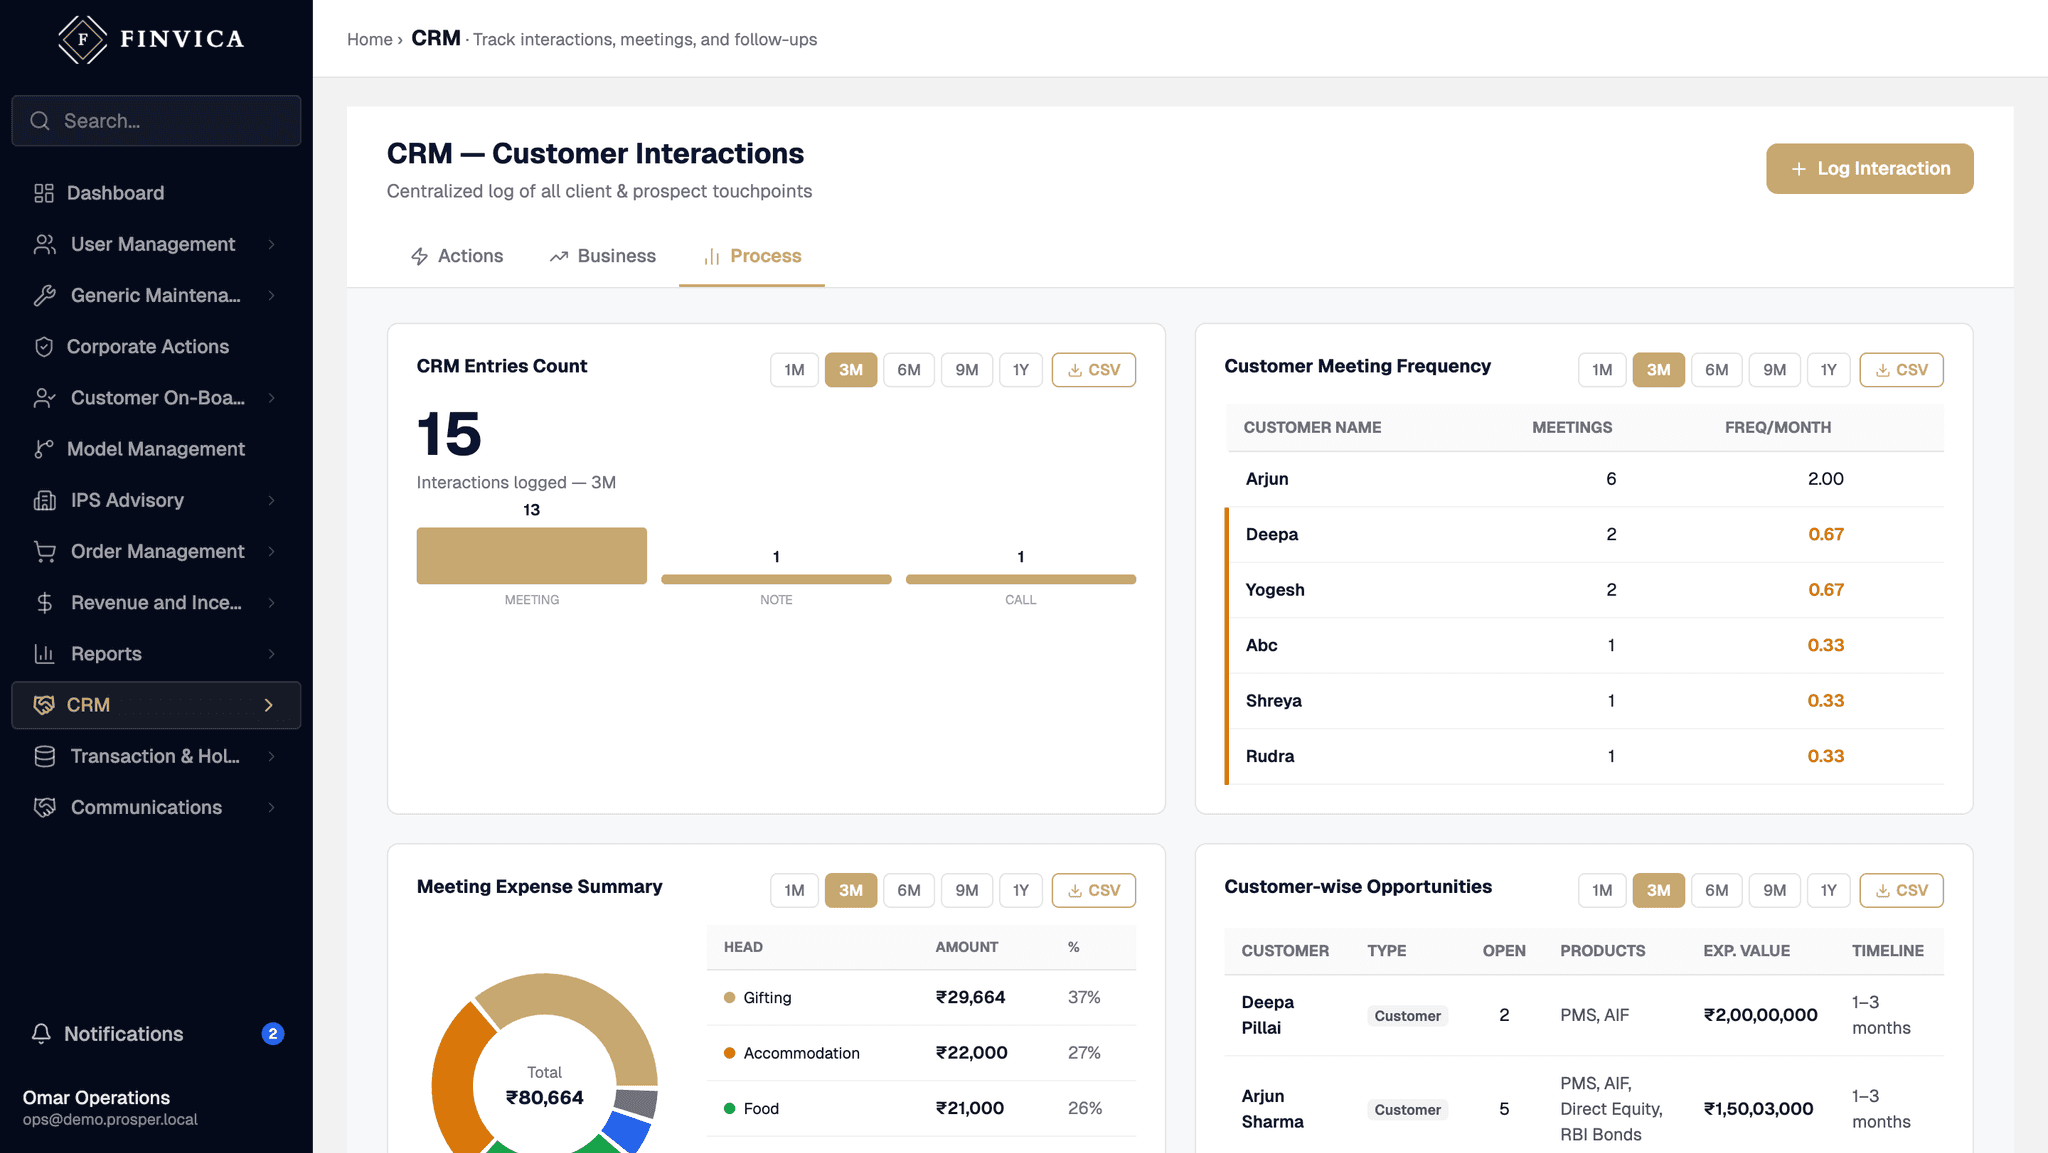This screenshot has height=1153, width=2048.
Task: Expand the CRM menu chevron
Action: pos(268,705)
